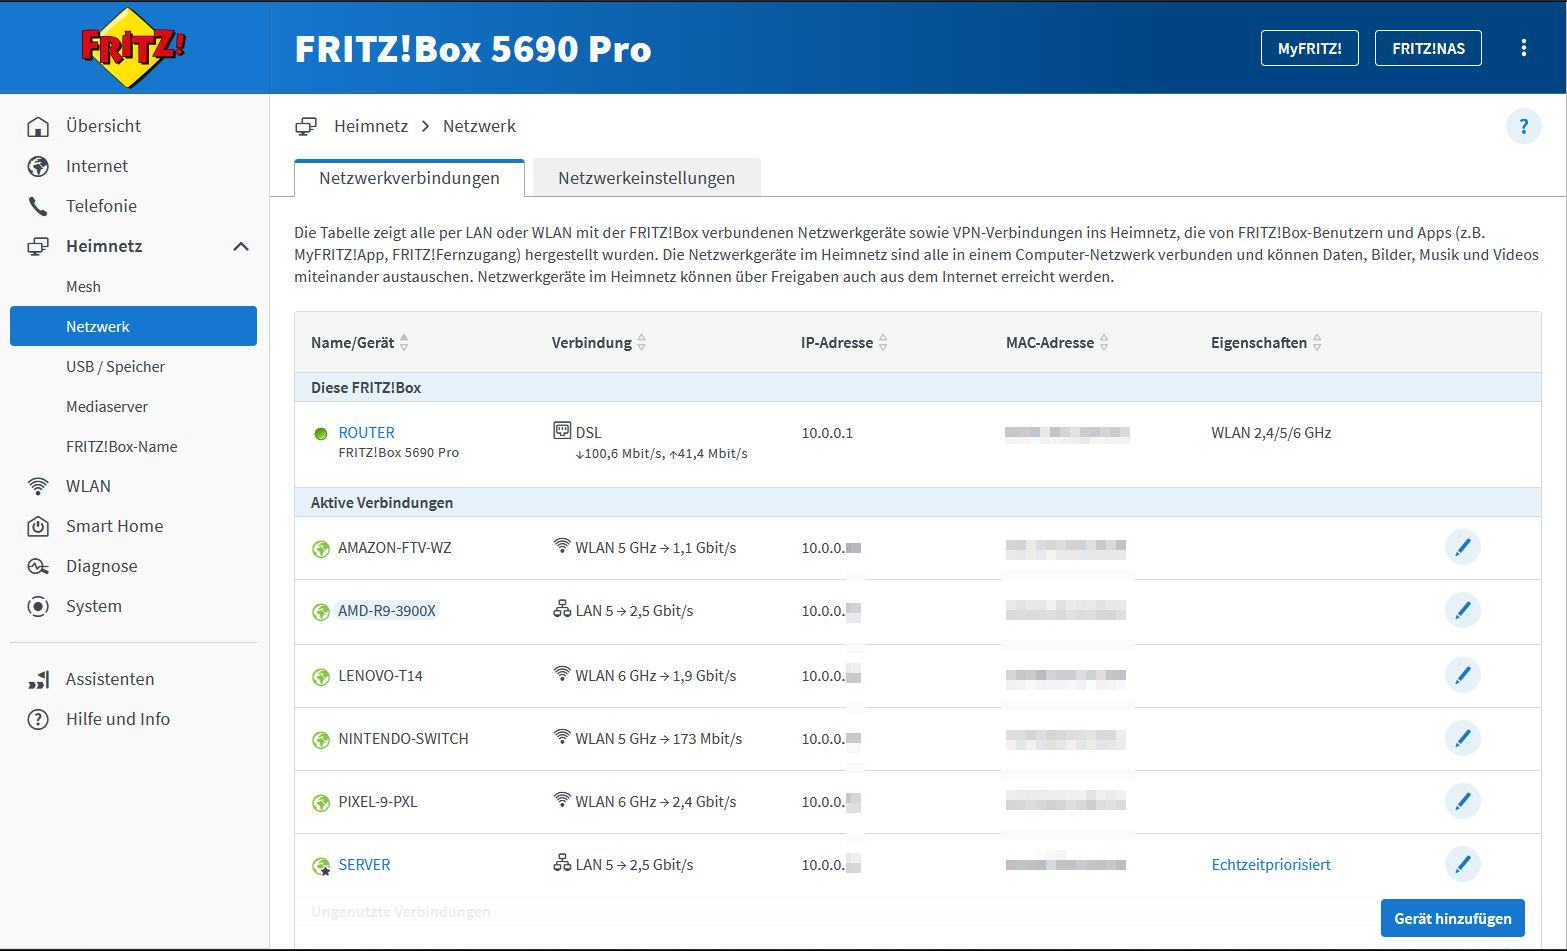Click the WLAN wifi icon in sidebar

[x=38, y=486]
